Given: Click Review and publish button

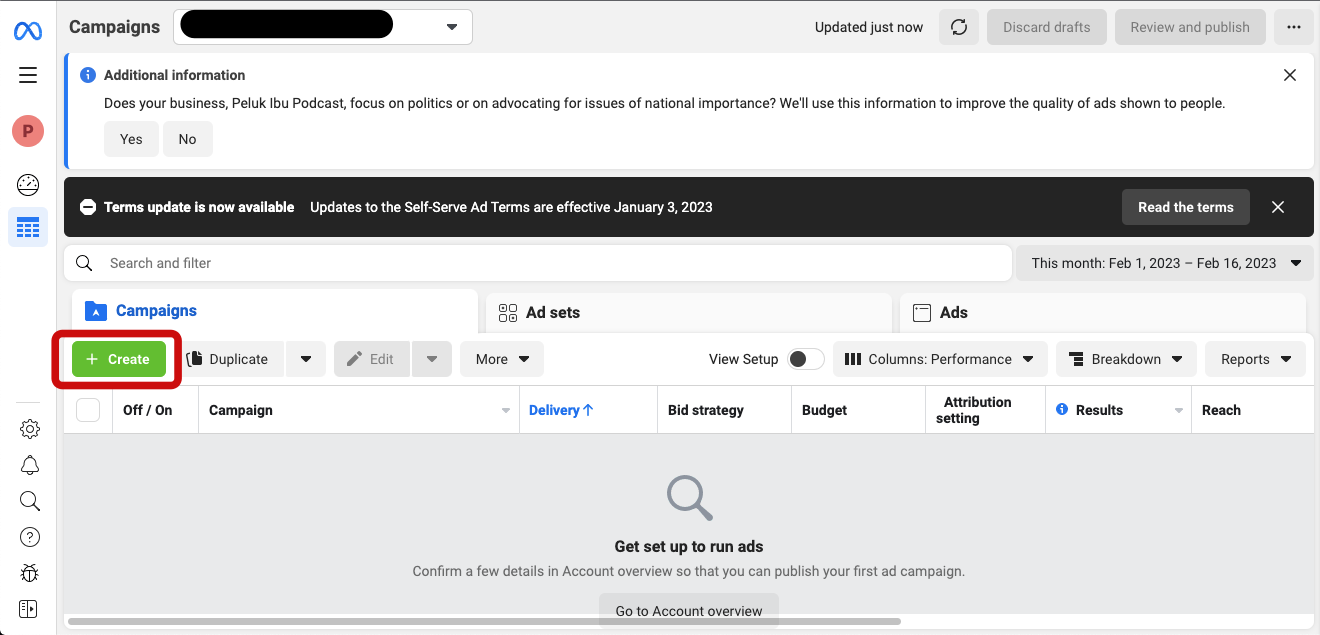Looking at the screenshot, I should [1190, 27].
